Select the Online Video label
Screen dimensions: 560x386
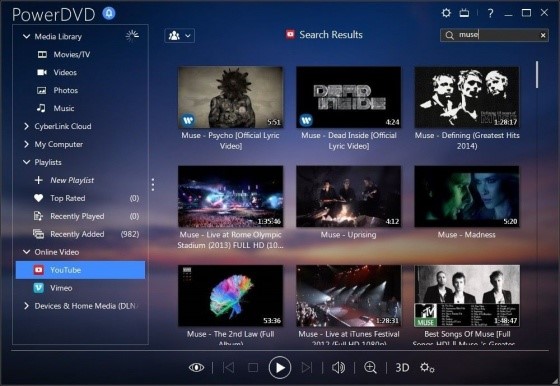coord(57,252)
